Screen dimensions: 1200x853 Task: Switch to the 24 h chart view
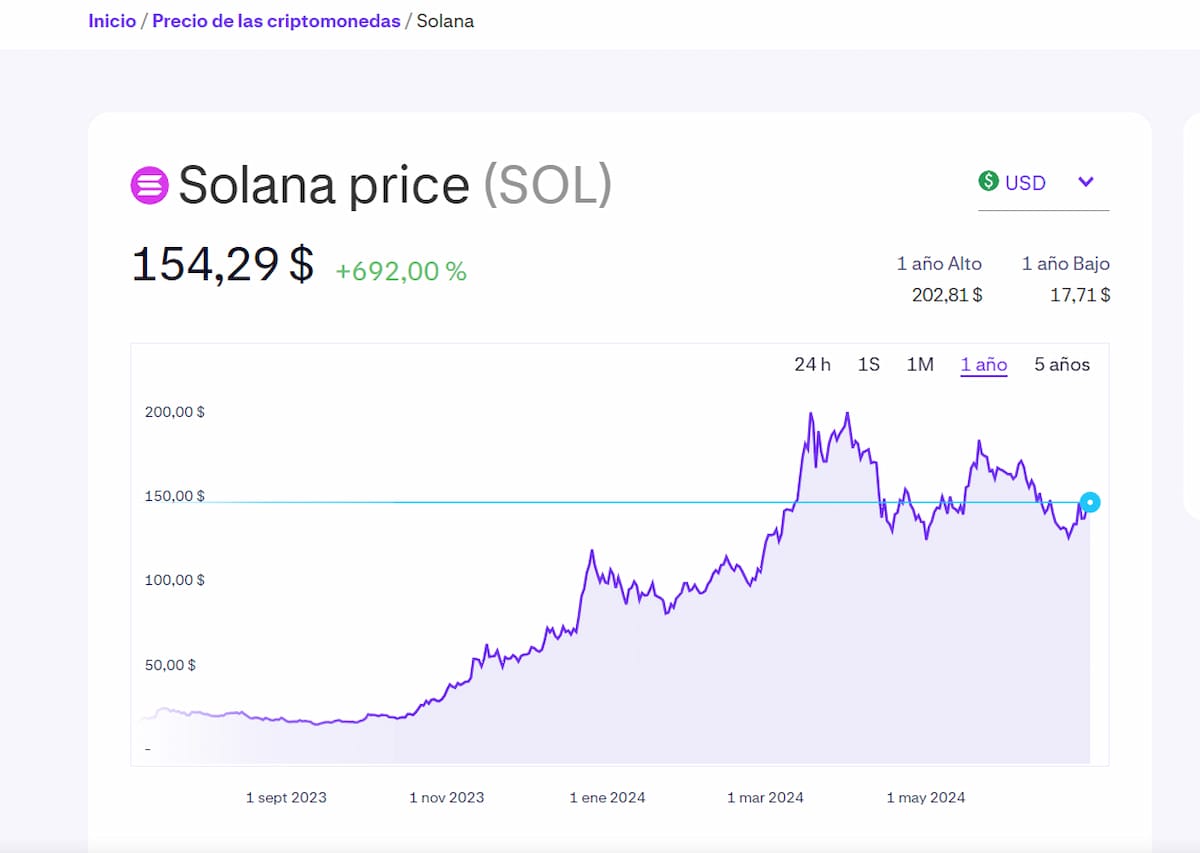812,364
